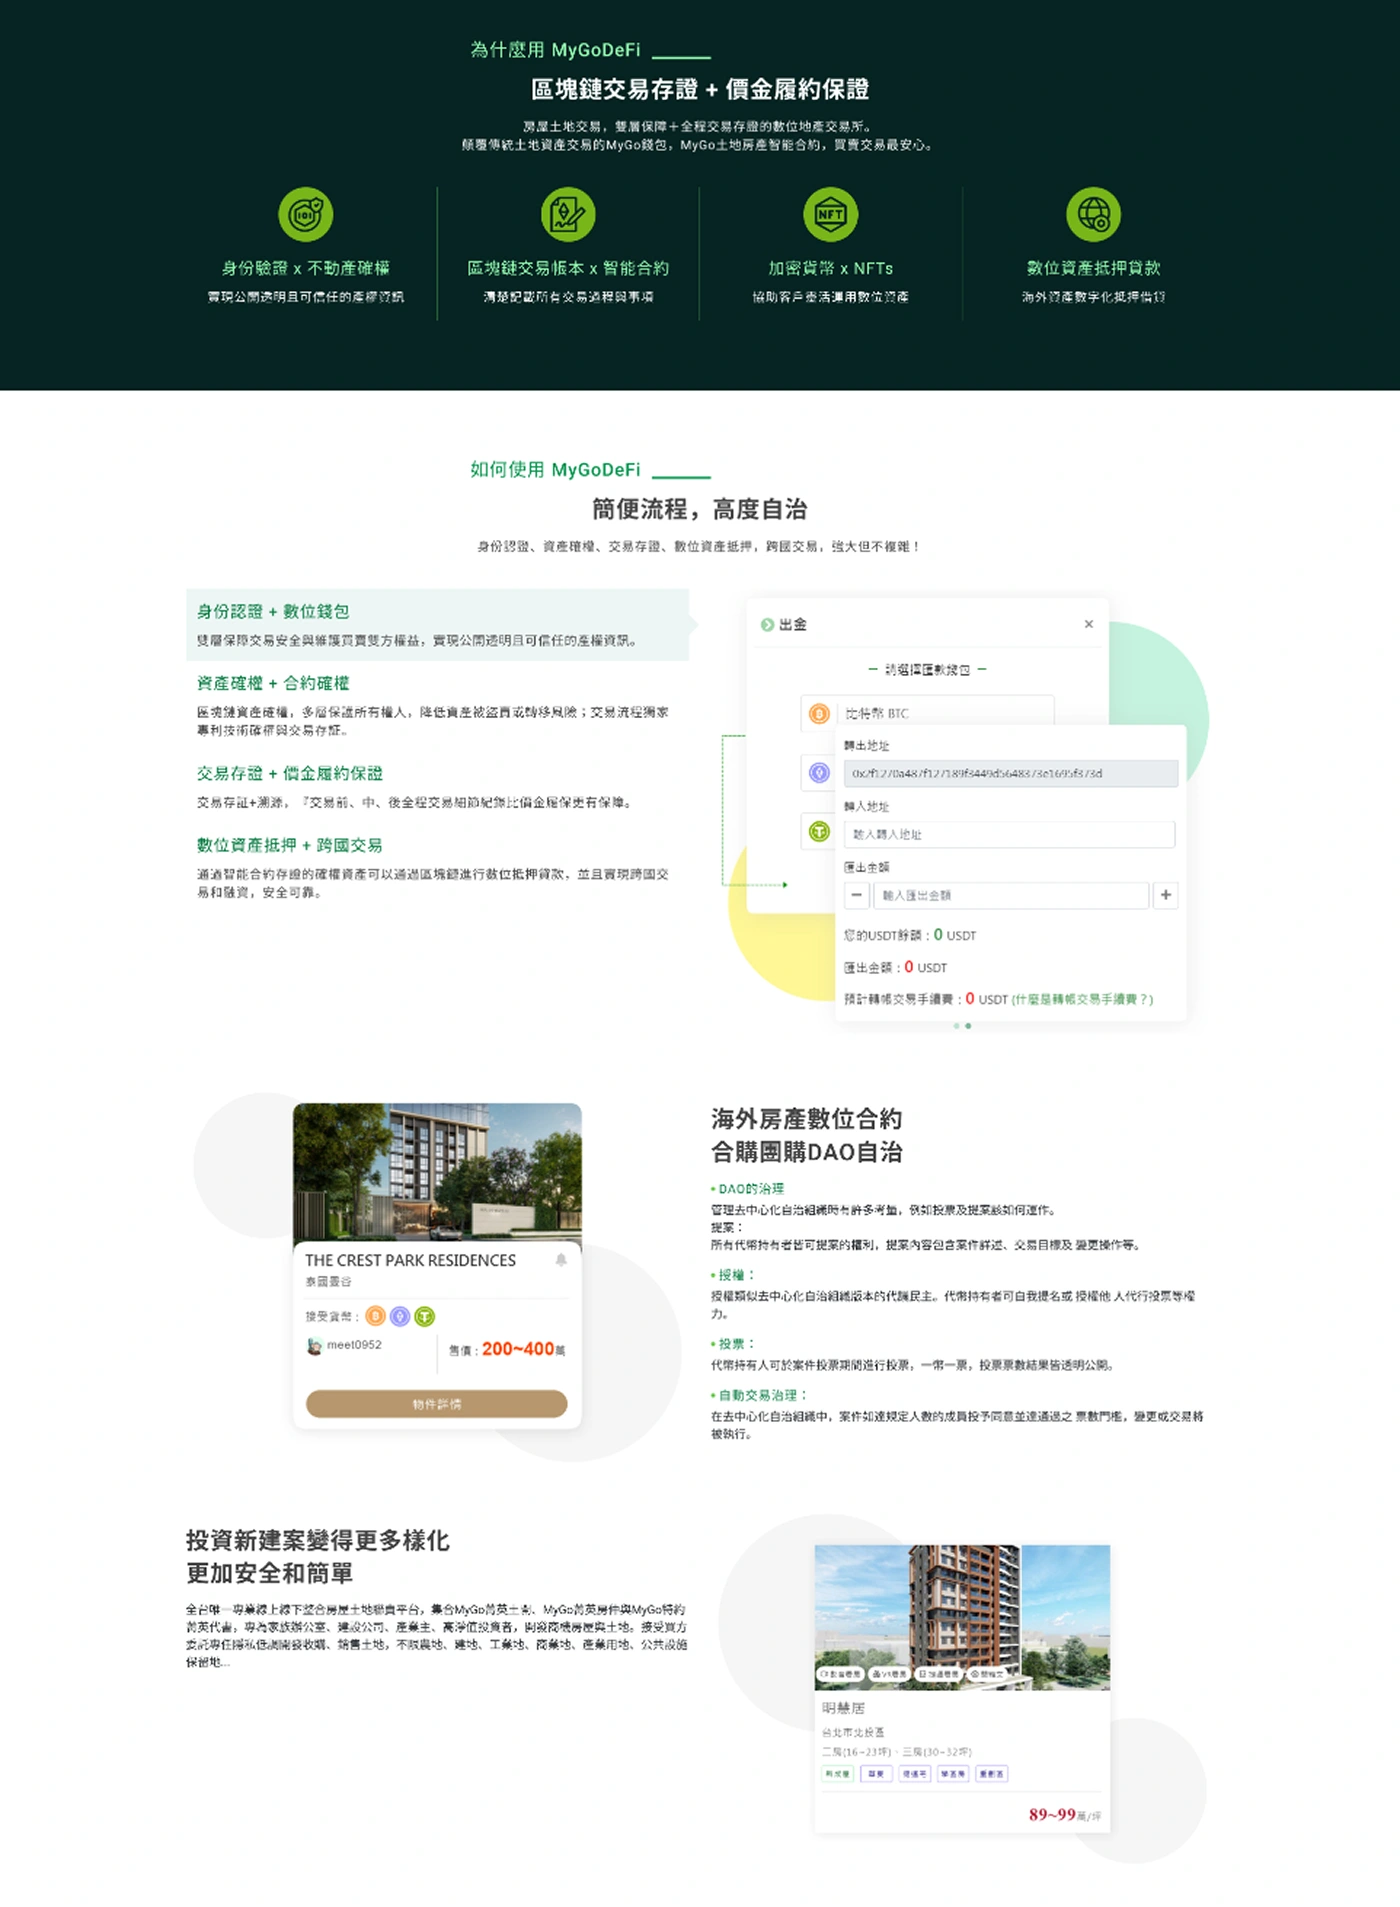Click the green arrow icon beside 出金
This screenshot has height=1907, width=1400.
[767, 625]
